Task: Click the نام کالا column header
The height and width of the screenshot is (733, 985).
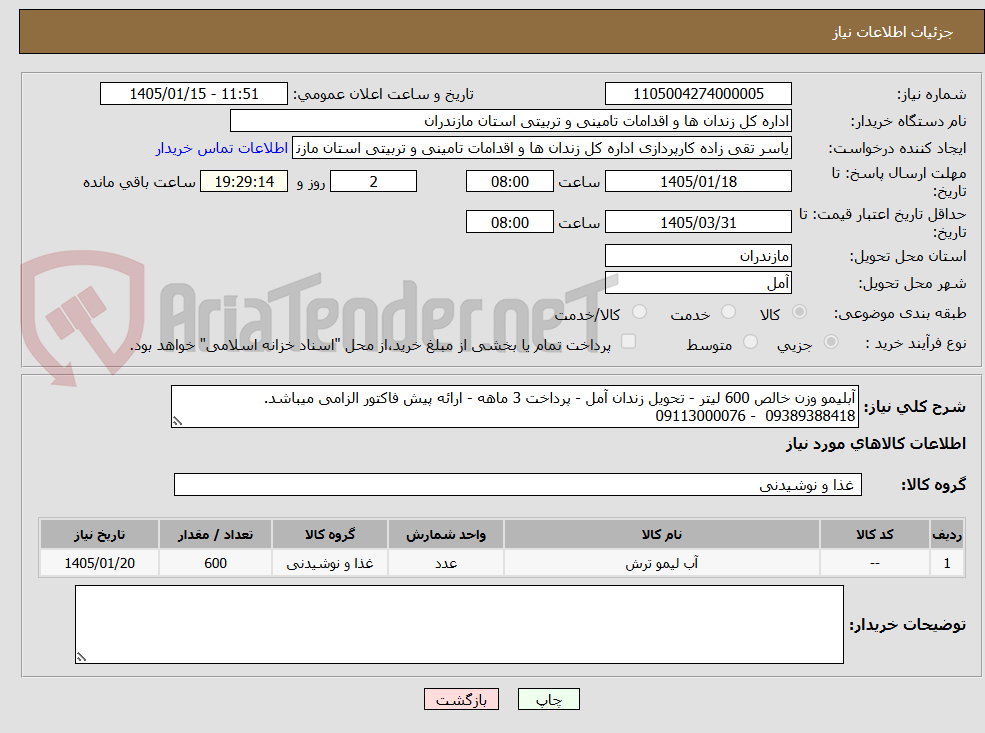Action: tap(661, 535)
